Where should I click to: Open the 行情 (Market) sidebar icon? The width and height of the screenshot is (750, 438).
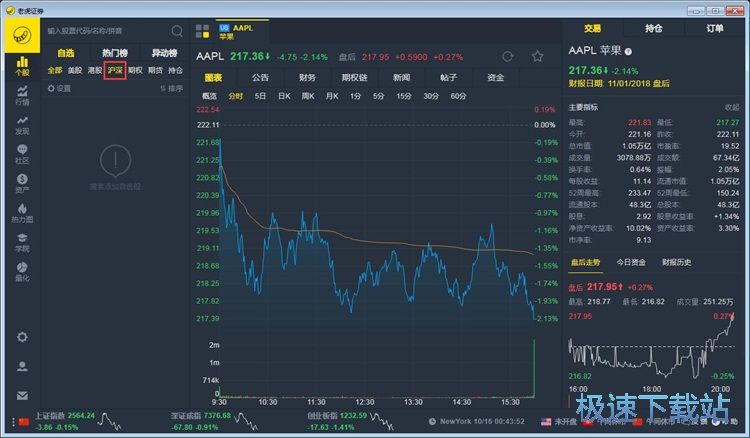(x=21, y=95)
